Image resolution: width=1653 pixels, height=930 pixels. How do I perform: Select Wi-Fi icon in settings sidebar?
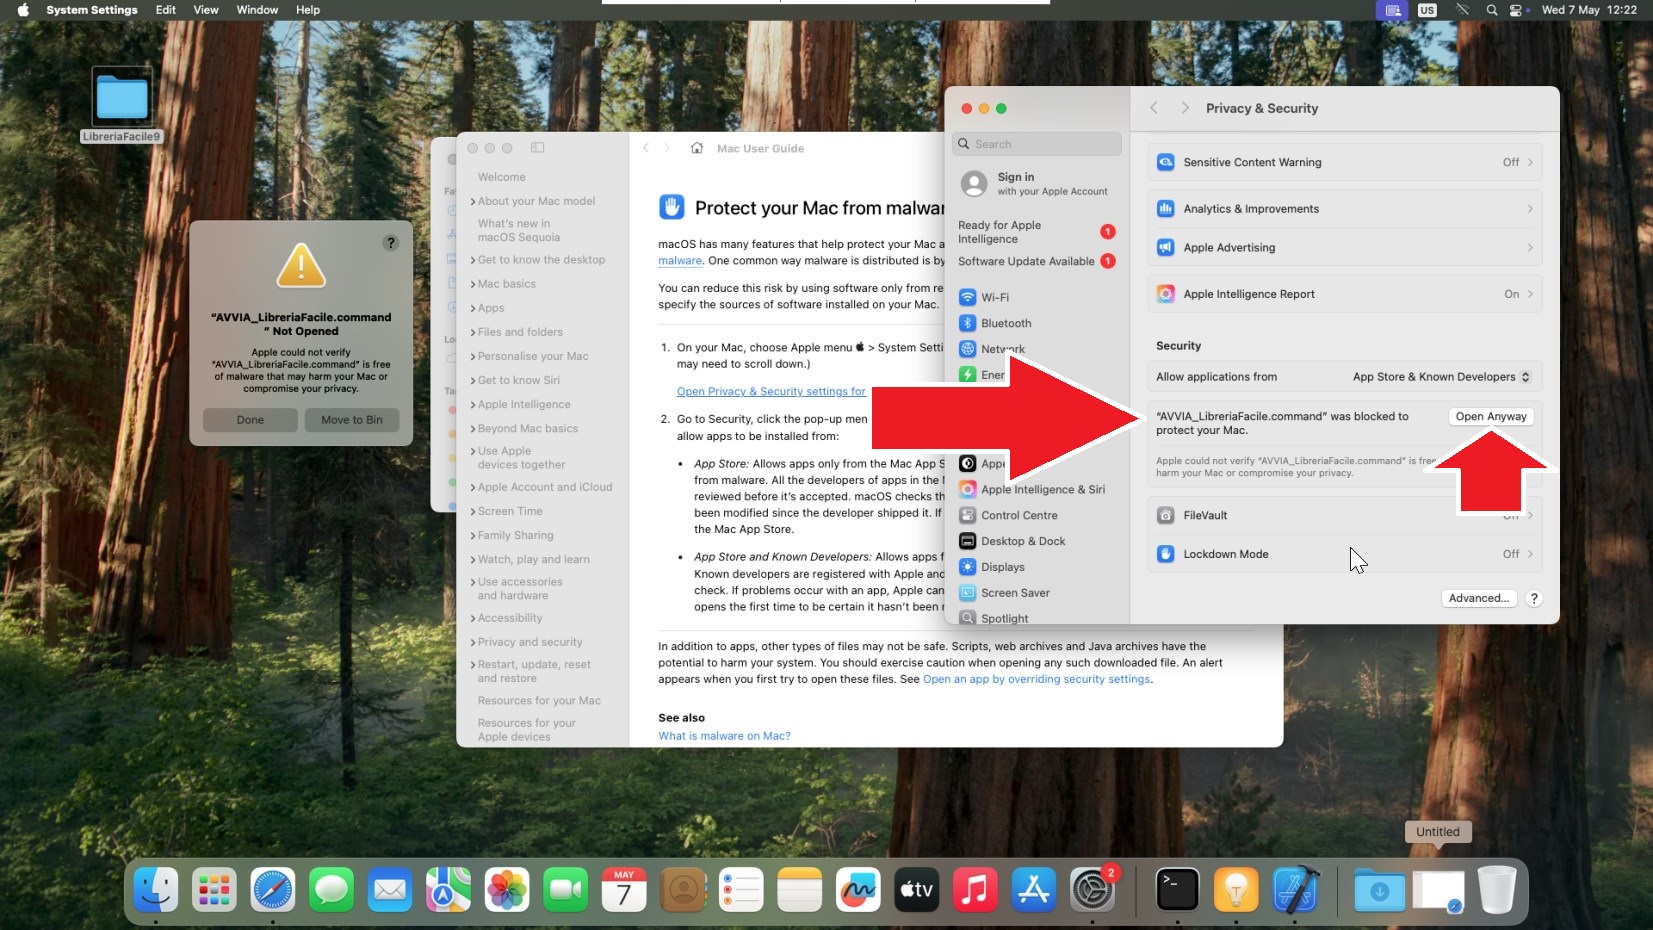967,297
